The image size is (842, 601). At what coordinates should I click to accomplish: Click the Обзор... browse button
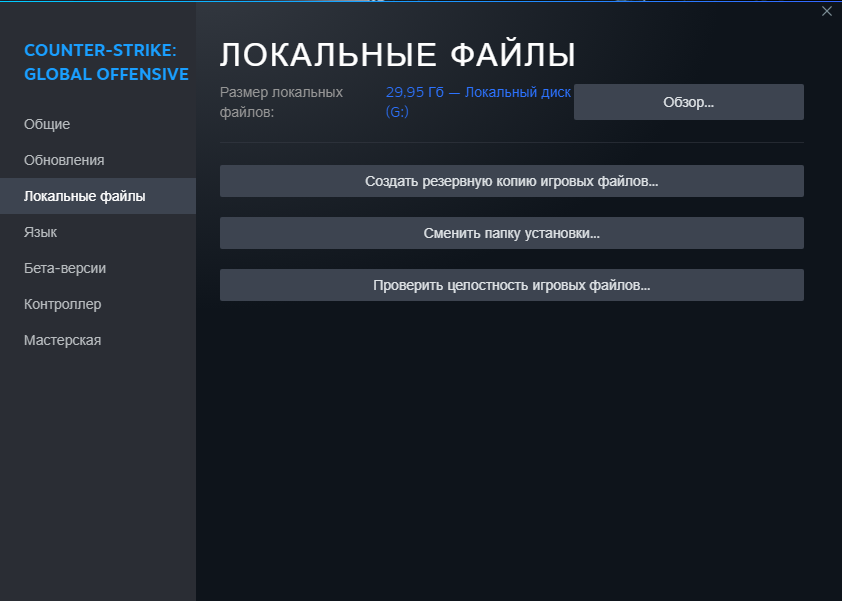tap(688, 102)
